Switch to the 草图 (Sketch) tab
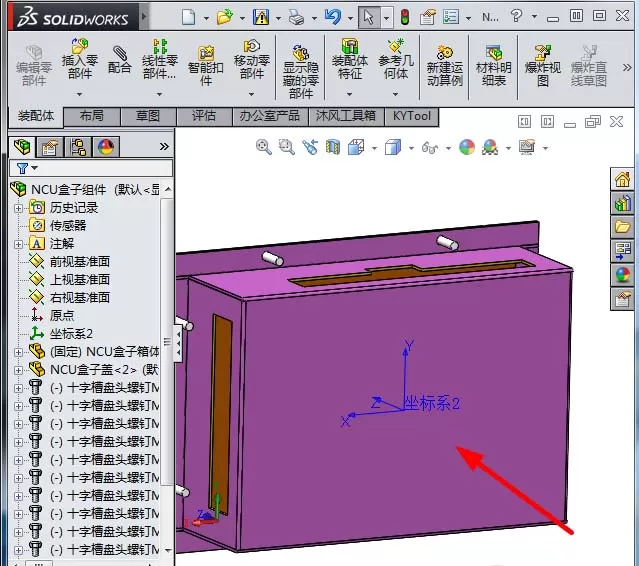 [x=148, y=117]
